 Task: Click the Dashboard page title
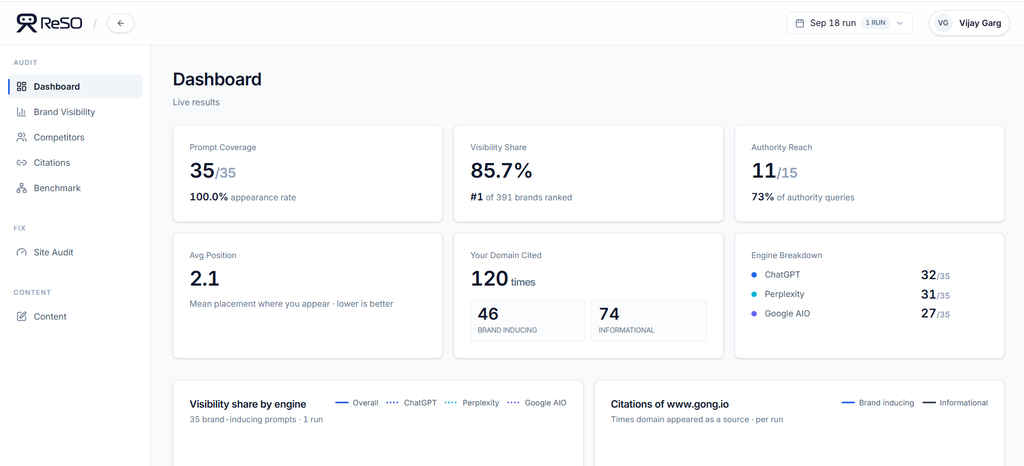217,80
